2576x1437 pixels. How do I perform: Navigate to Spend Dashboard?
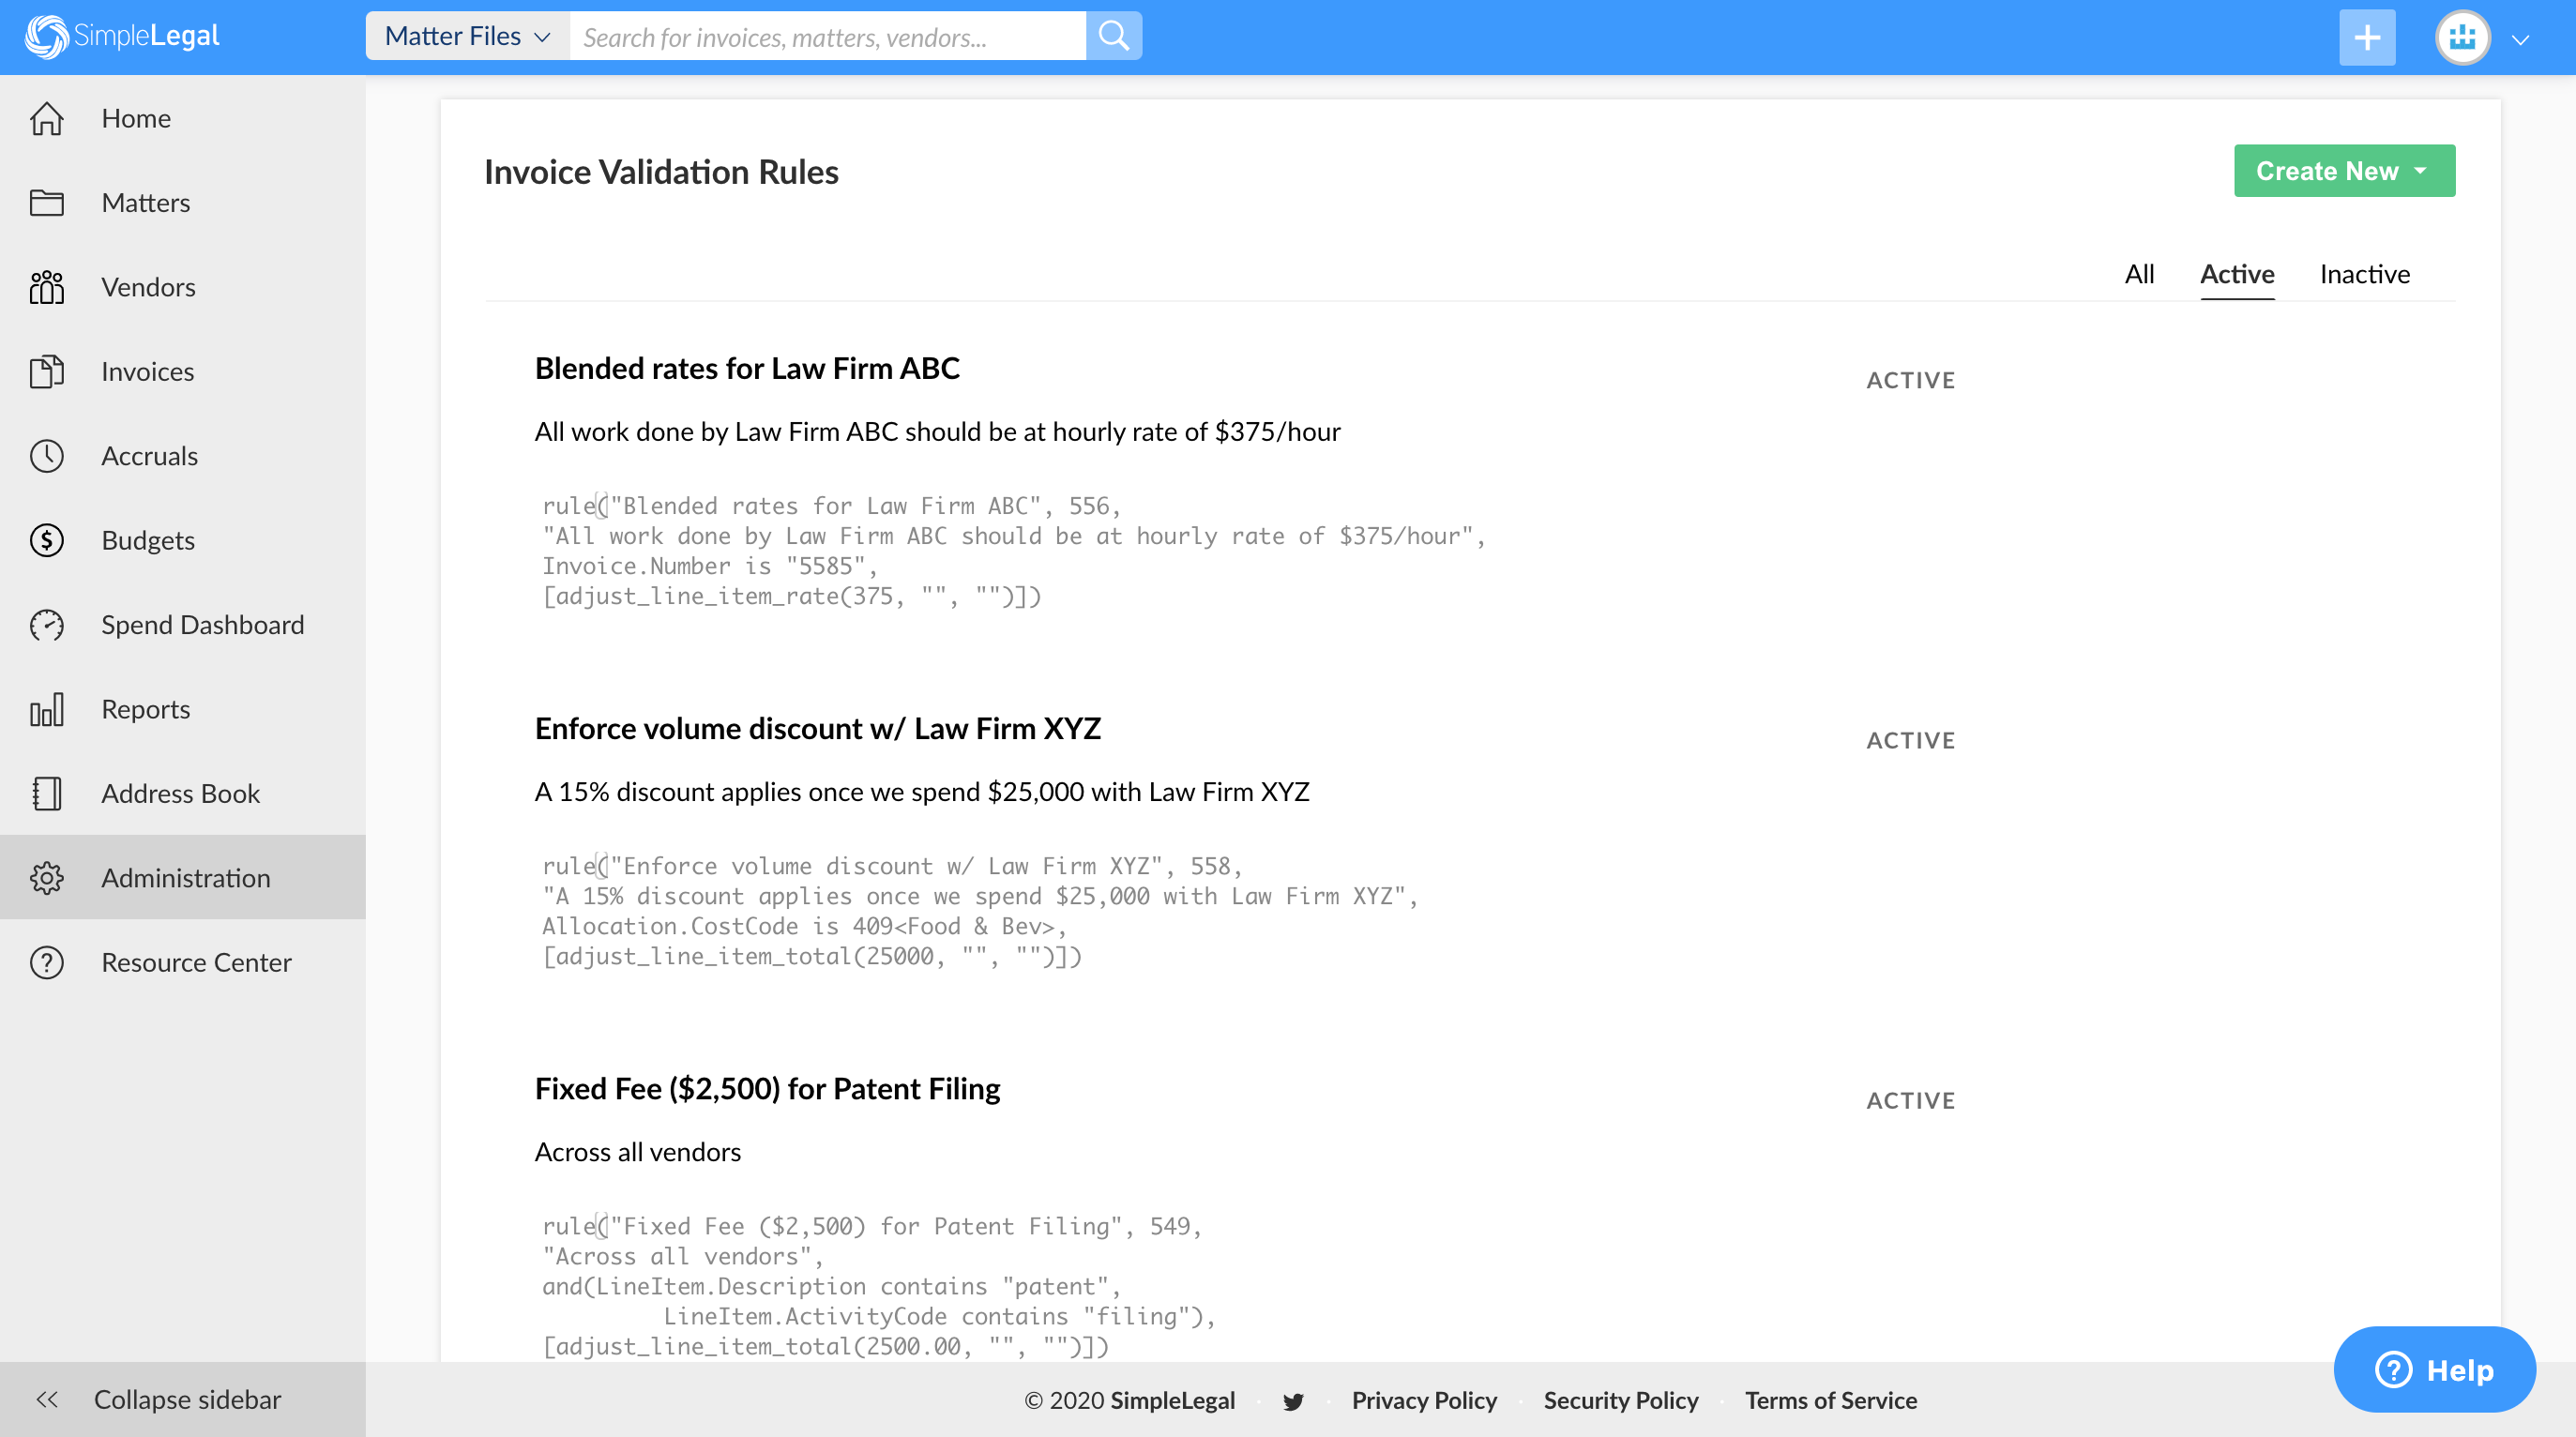tap(202, 625)
